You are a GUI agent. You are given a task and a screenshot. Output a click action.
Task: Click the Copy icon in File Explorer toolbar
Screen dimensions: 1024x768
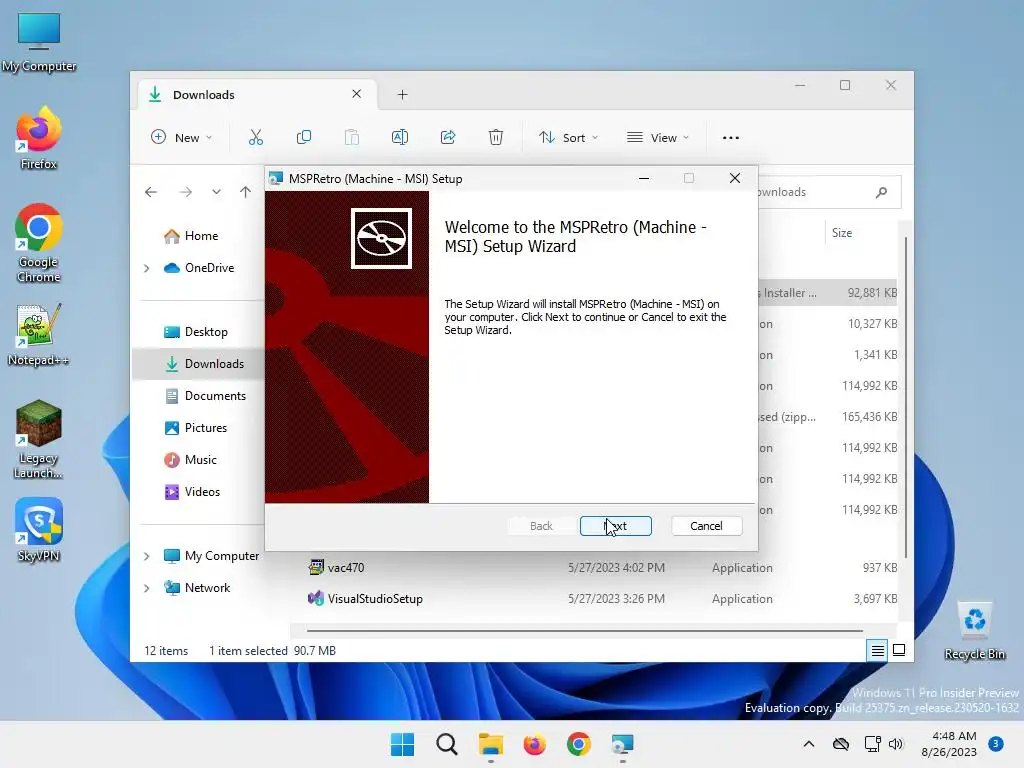pos(304,138)
